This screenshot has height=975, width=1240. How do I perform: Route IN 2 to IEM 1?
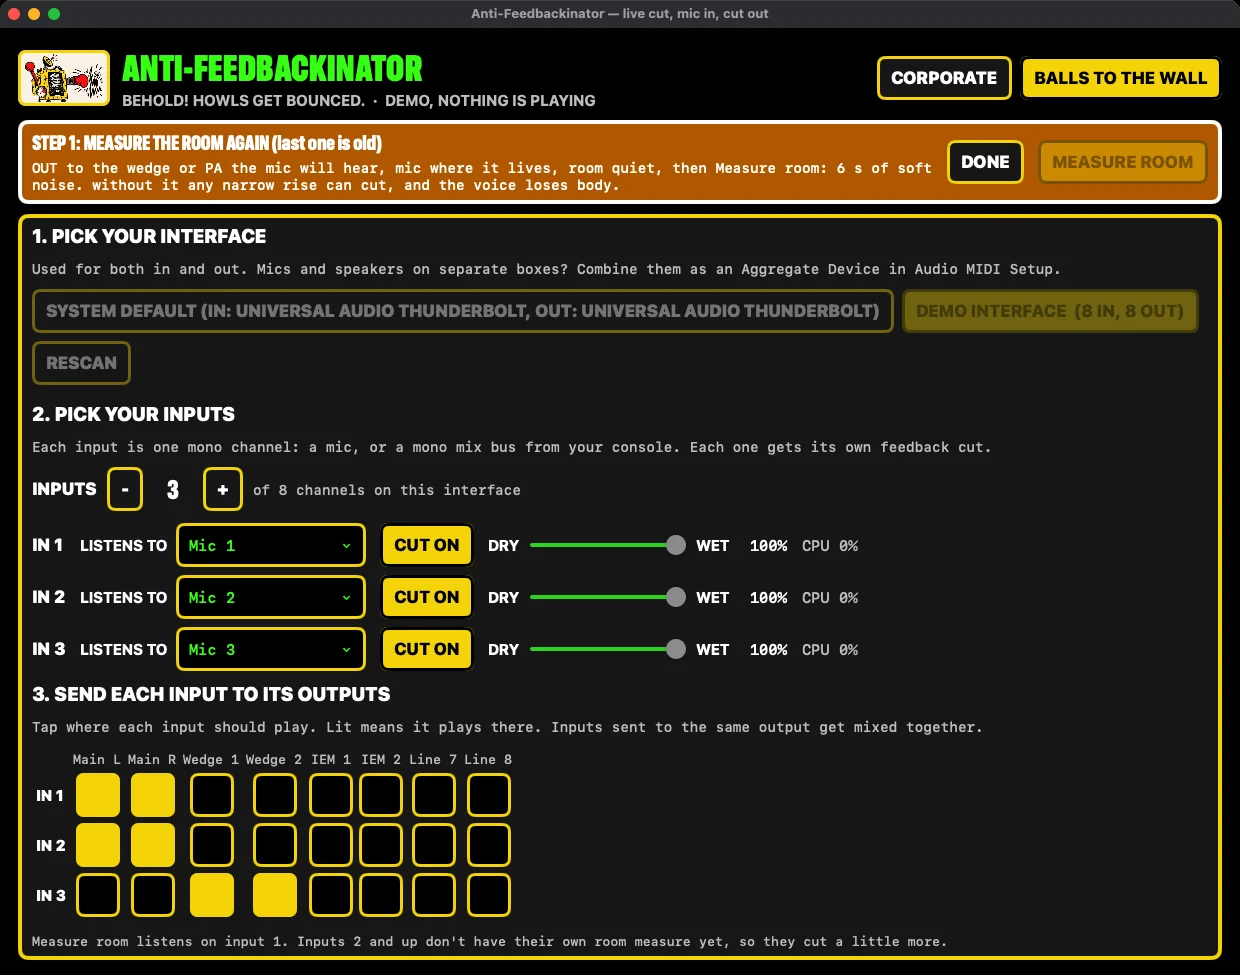point(331,845)
